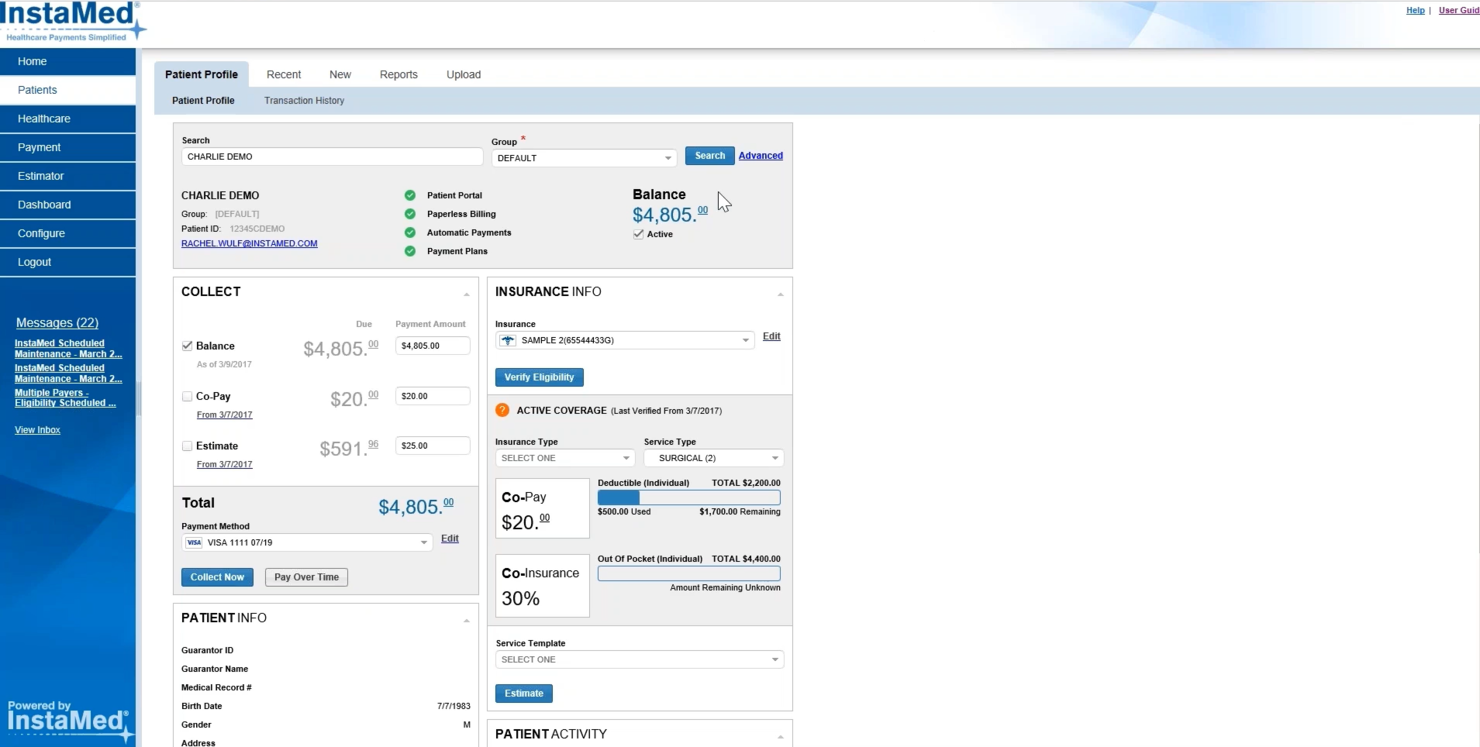1480x747 pixels.
Task: Collapse the PATIENT INFO panel
Action: click(x=466, y=620)
